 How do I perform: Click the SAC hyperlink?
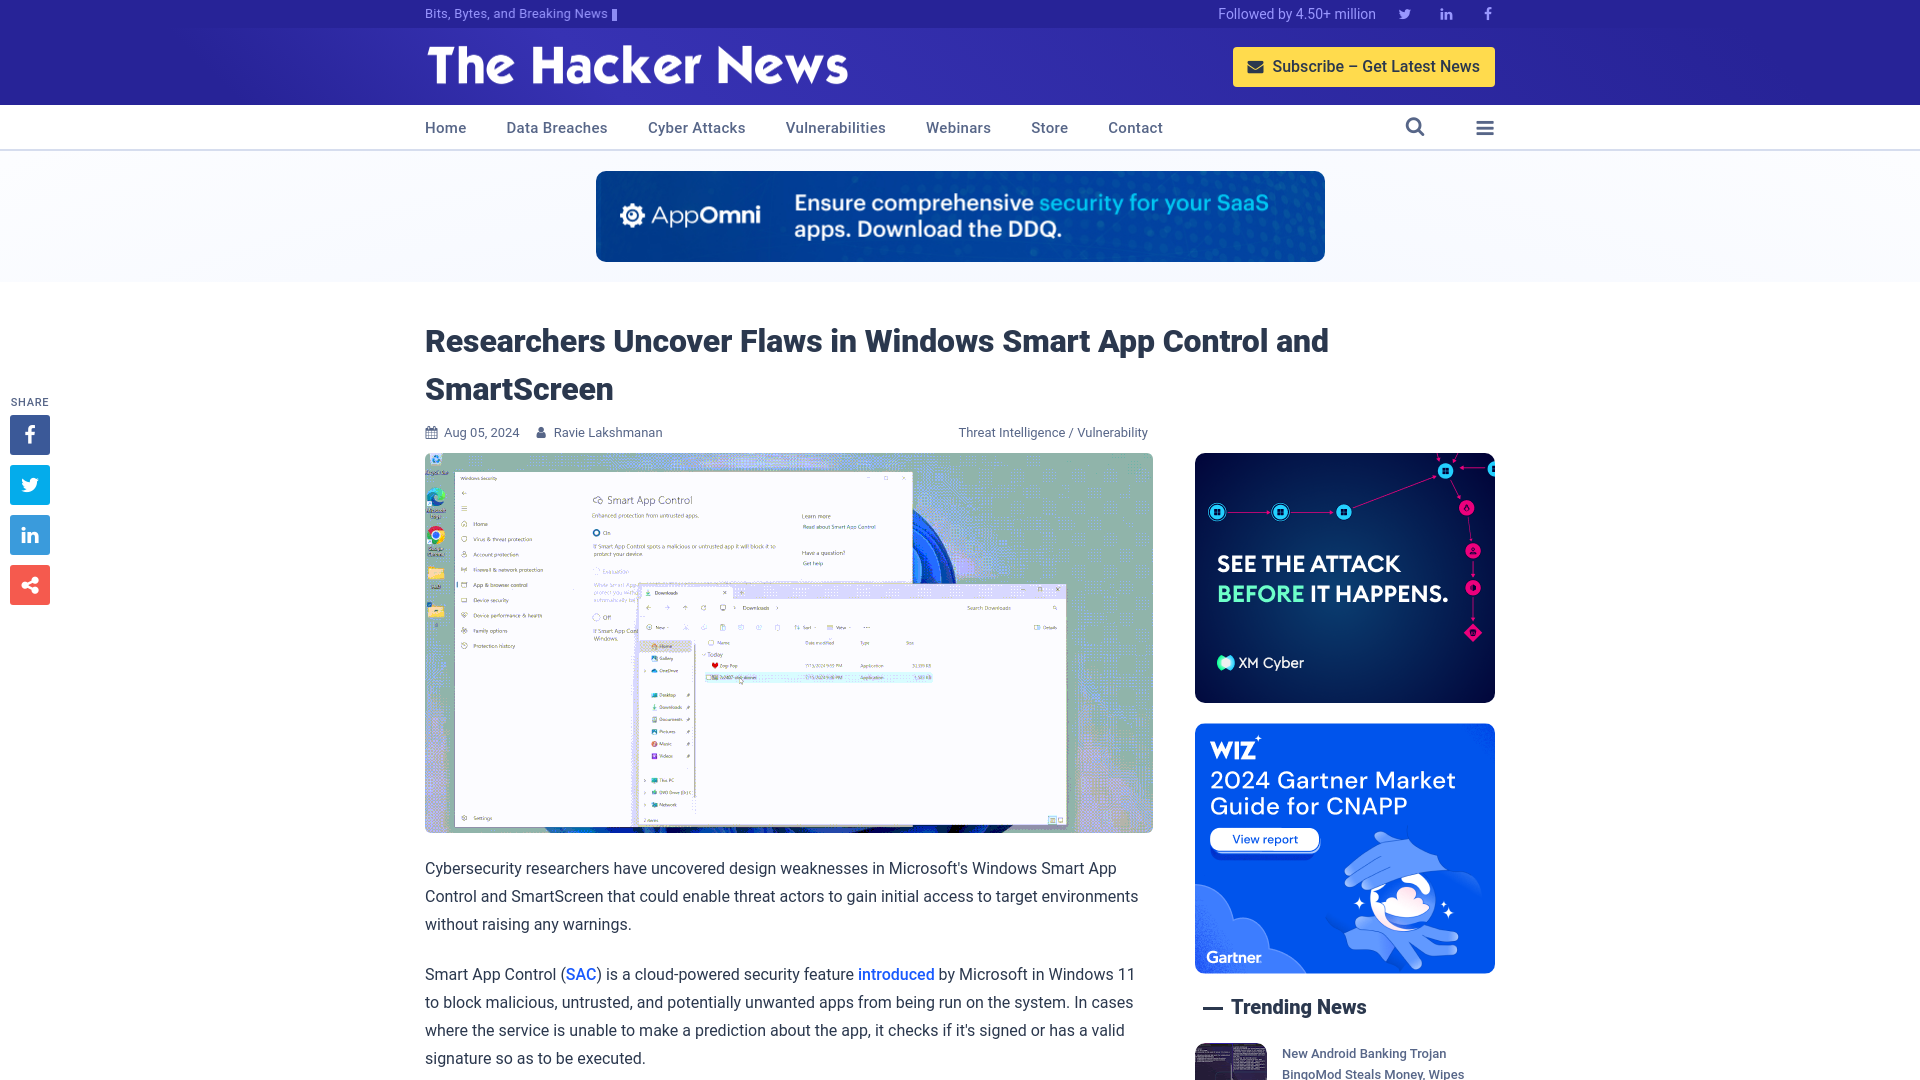click(580, 973)
